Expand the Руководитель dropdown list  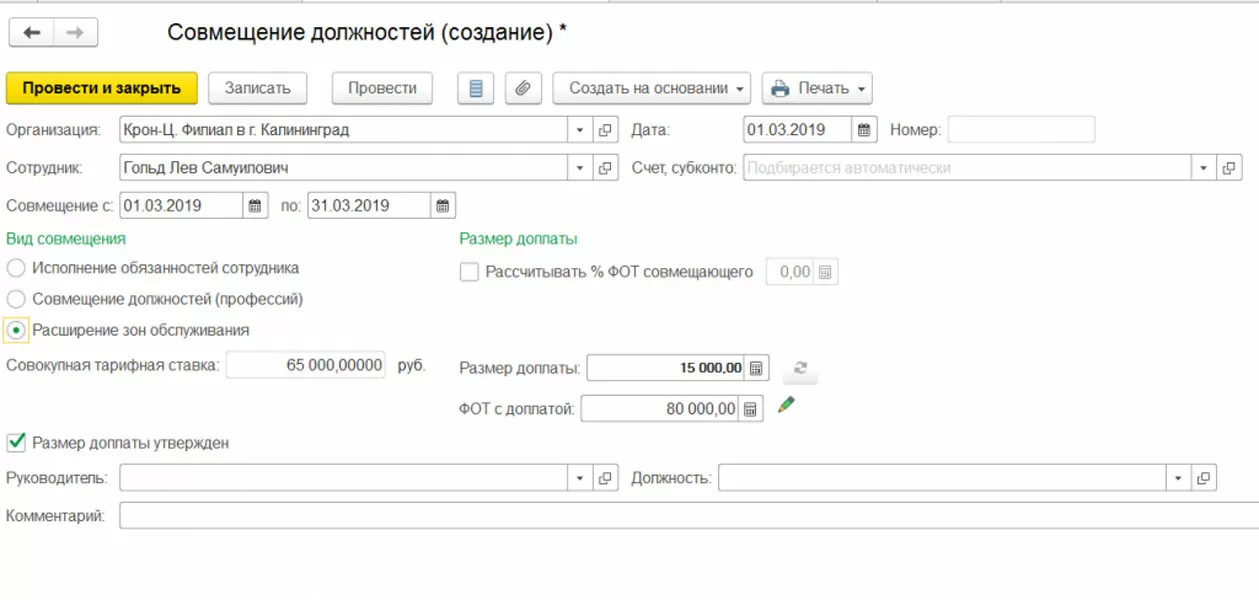(x=580, y=478)
